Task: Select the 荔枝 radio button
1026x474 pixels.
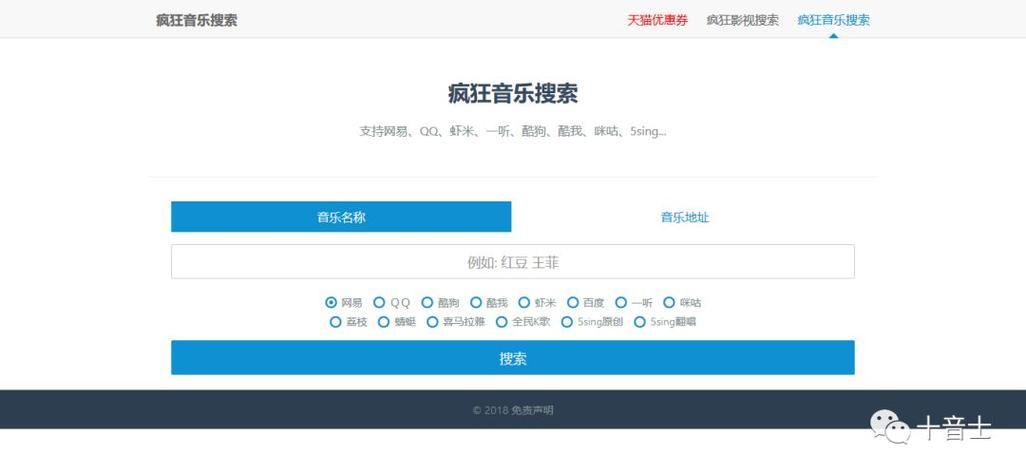Action: click(x=336, y=322)
